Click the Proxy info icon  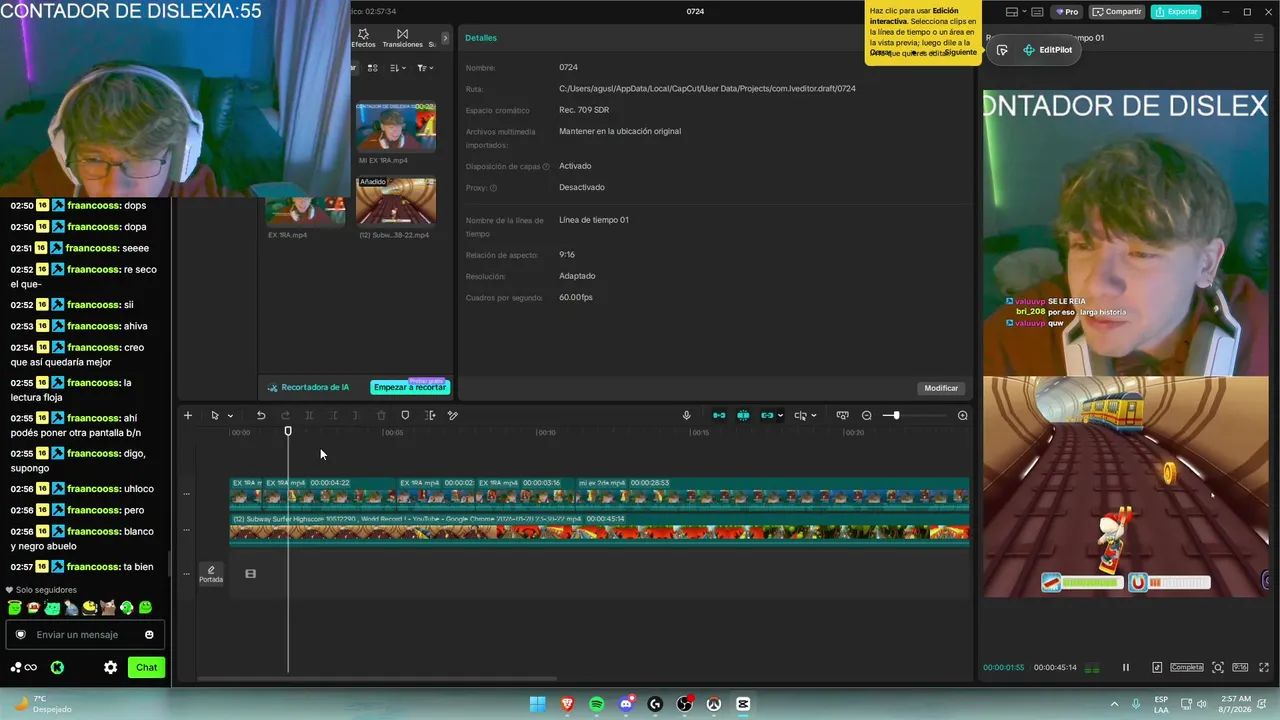tap(493, 188)
